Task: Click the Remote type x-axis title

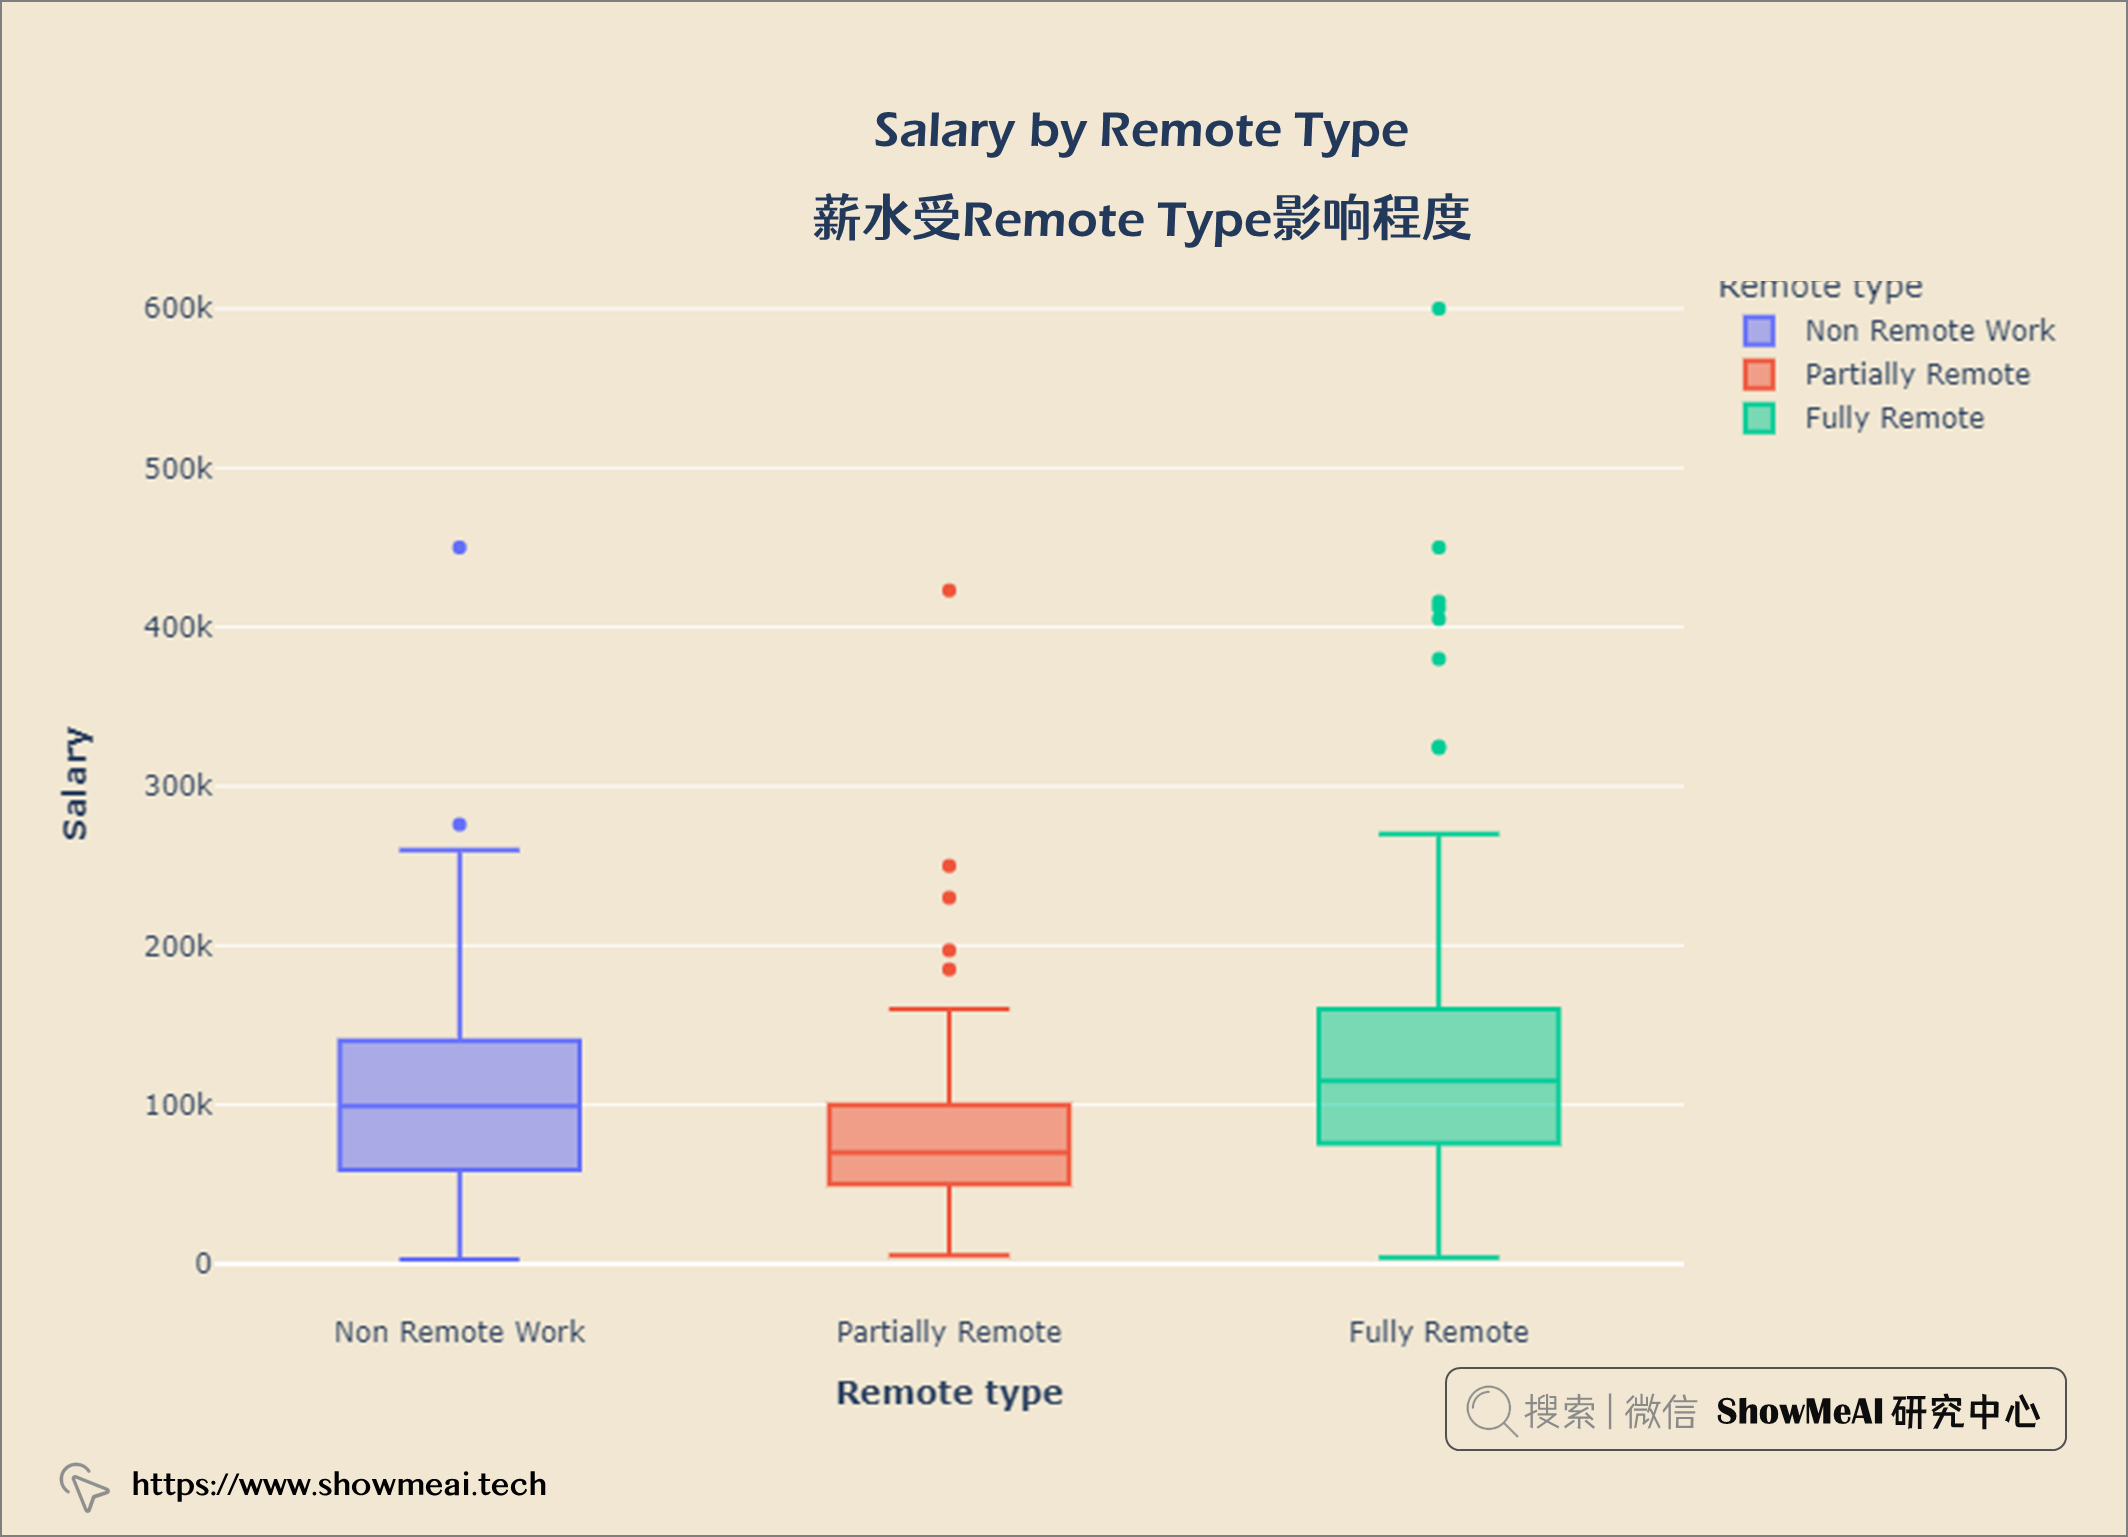Action: [948, 1393]
